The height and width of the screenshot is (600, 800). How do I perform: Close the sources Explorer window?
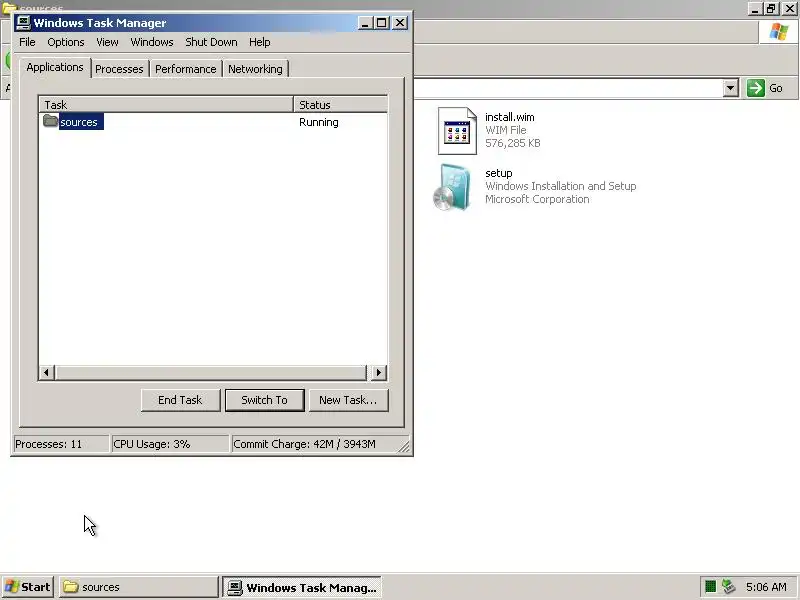click(x=789, y=9)
